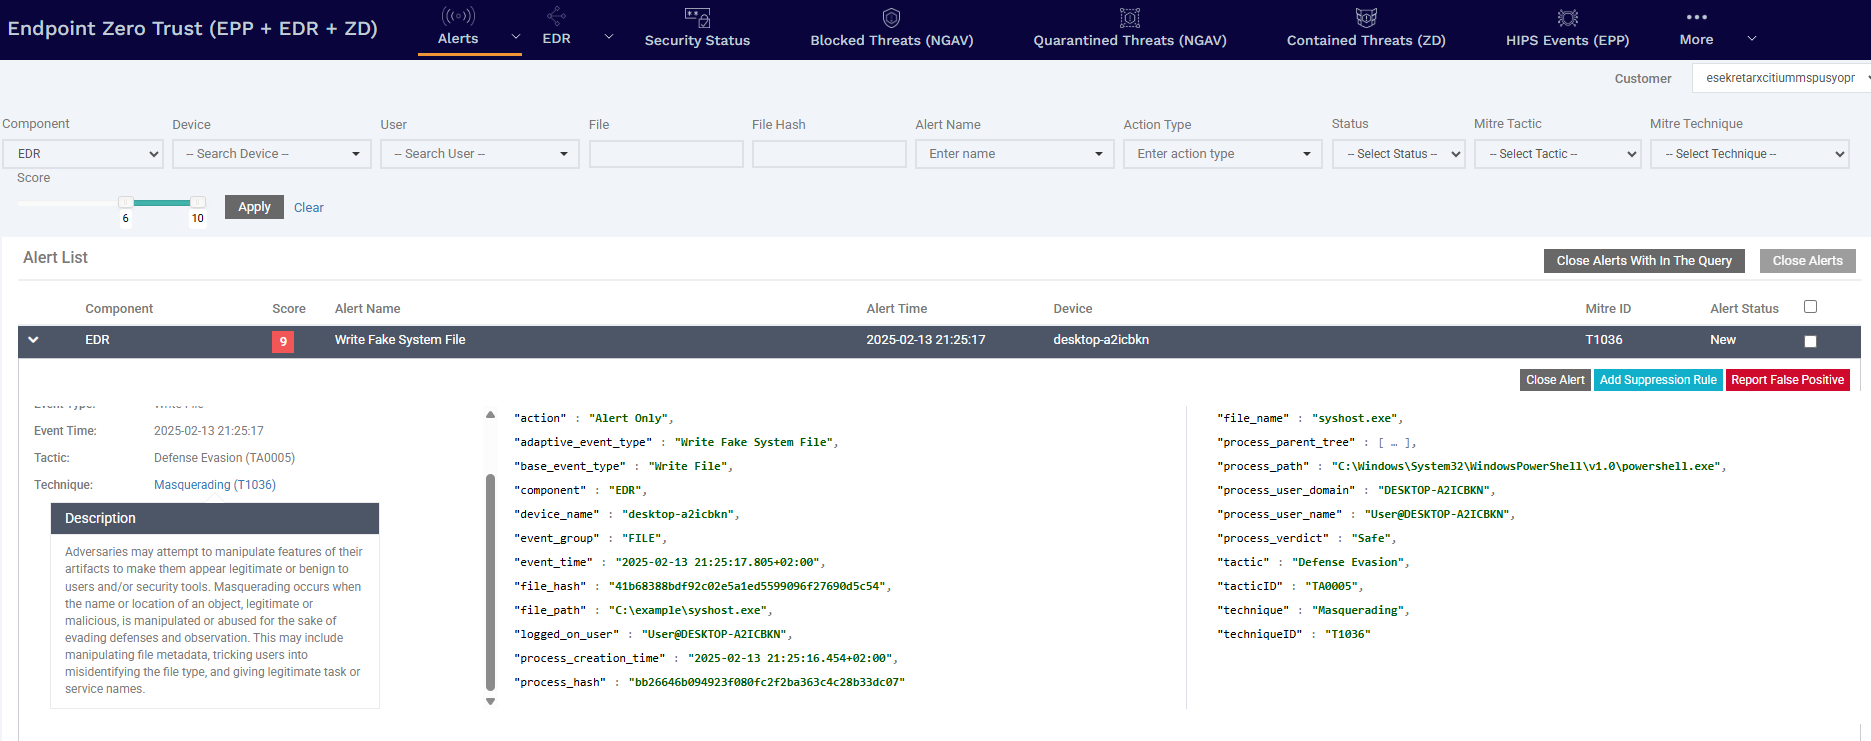Open the Select Tactic dropdown

1557,154
